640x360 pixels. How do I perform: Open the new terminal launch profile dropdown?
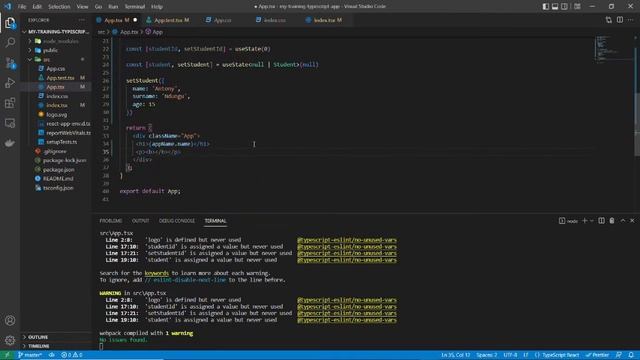pyautogui.click(x=592, y=221)
